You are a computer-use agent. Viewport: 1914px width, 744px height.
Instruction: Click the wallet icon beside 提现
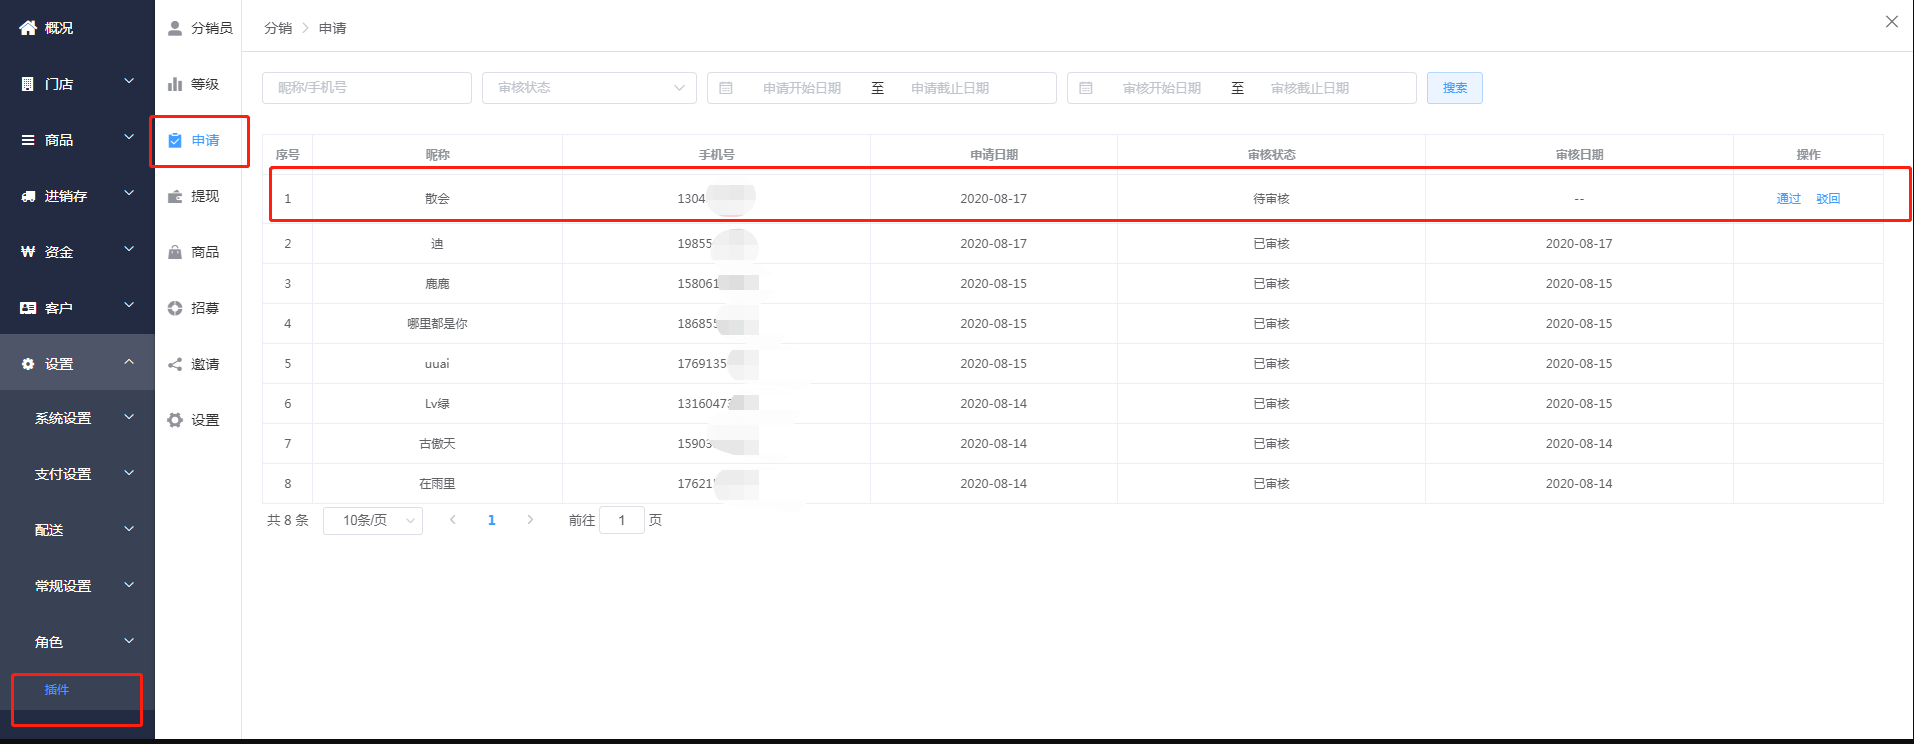point(175,196)
